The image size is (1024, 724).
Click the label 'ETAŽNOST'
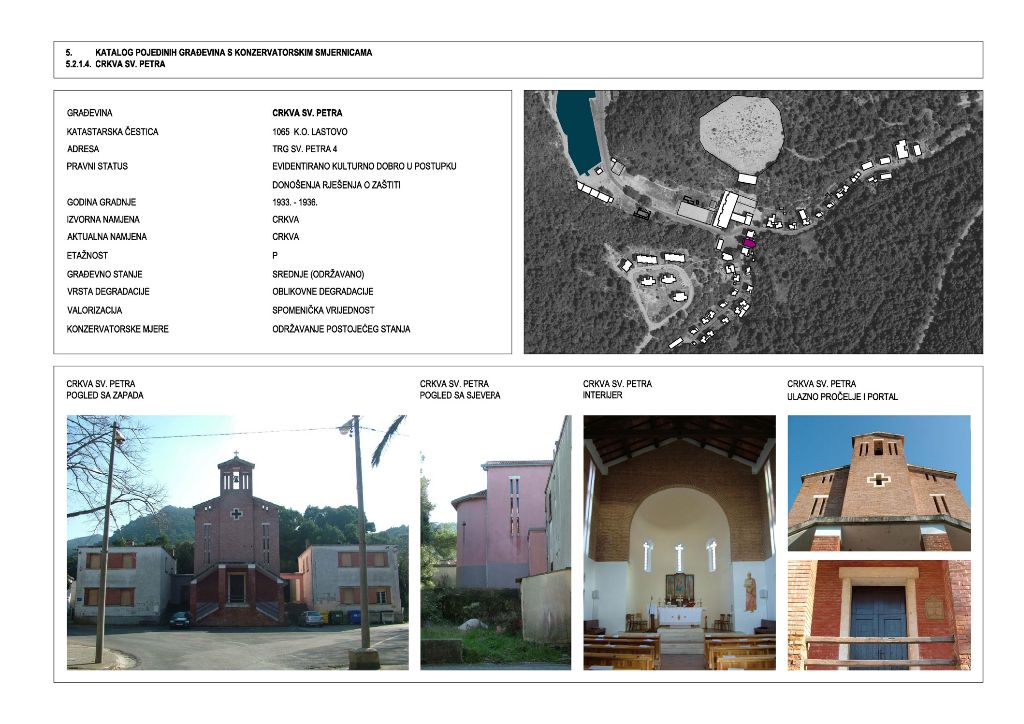coord(88,255)
